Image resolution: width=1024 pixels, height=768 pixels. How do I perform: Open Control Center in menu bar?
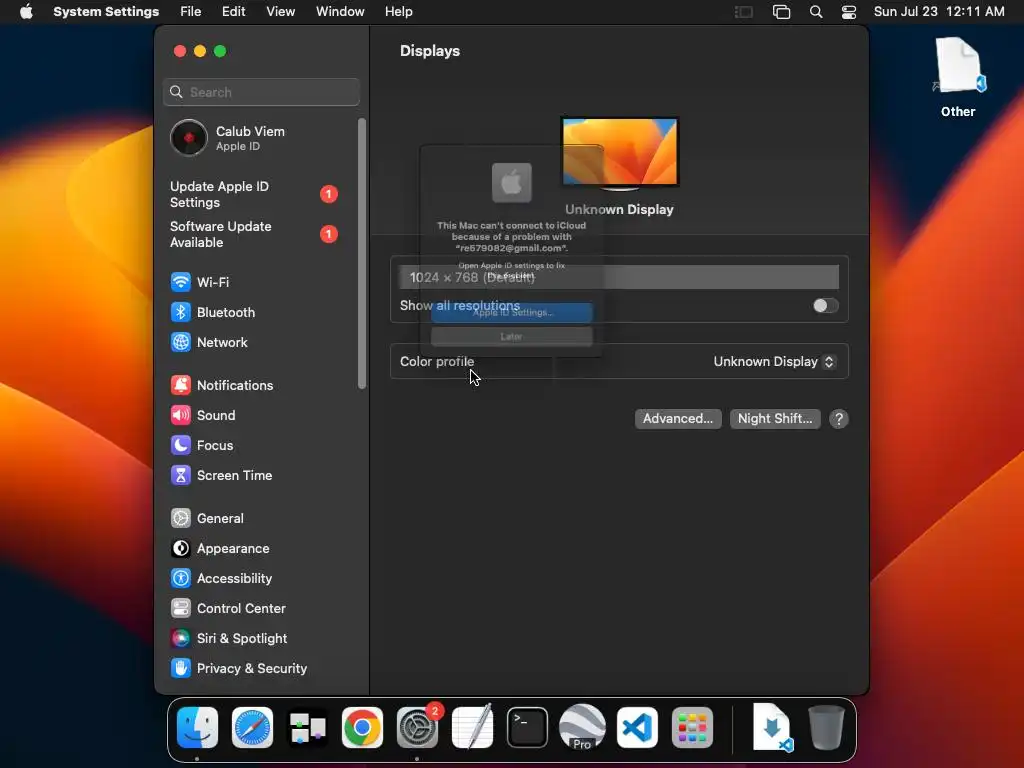(848, 12)
